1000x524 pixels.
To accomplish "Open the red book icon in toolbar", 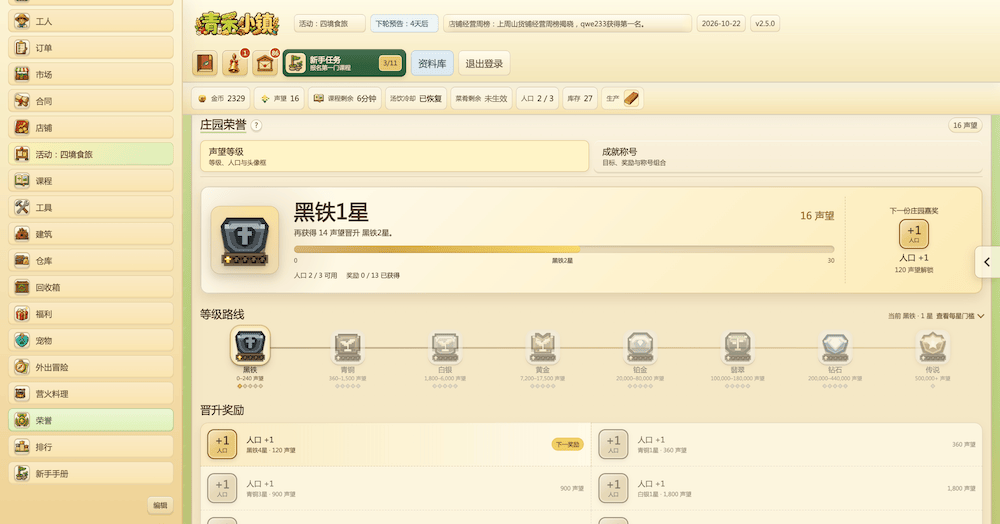I will 205,63.
